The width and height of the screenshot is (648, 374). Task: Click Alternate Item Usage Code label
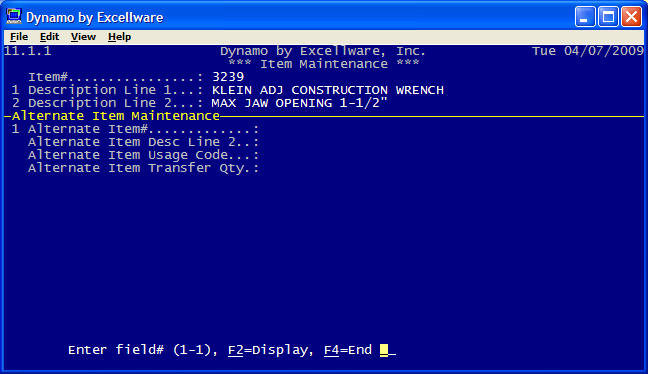coord(143,155)
